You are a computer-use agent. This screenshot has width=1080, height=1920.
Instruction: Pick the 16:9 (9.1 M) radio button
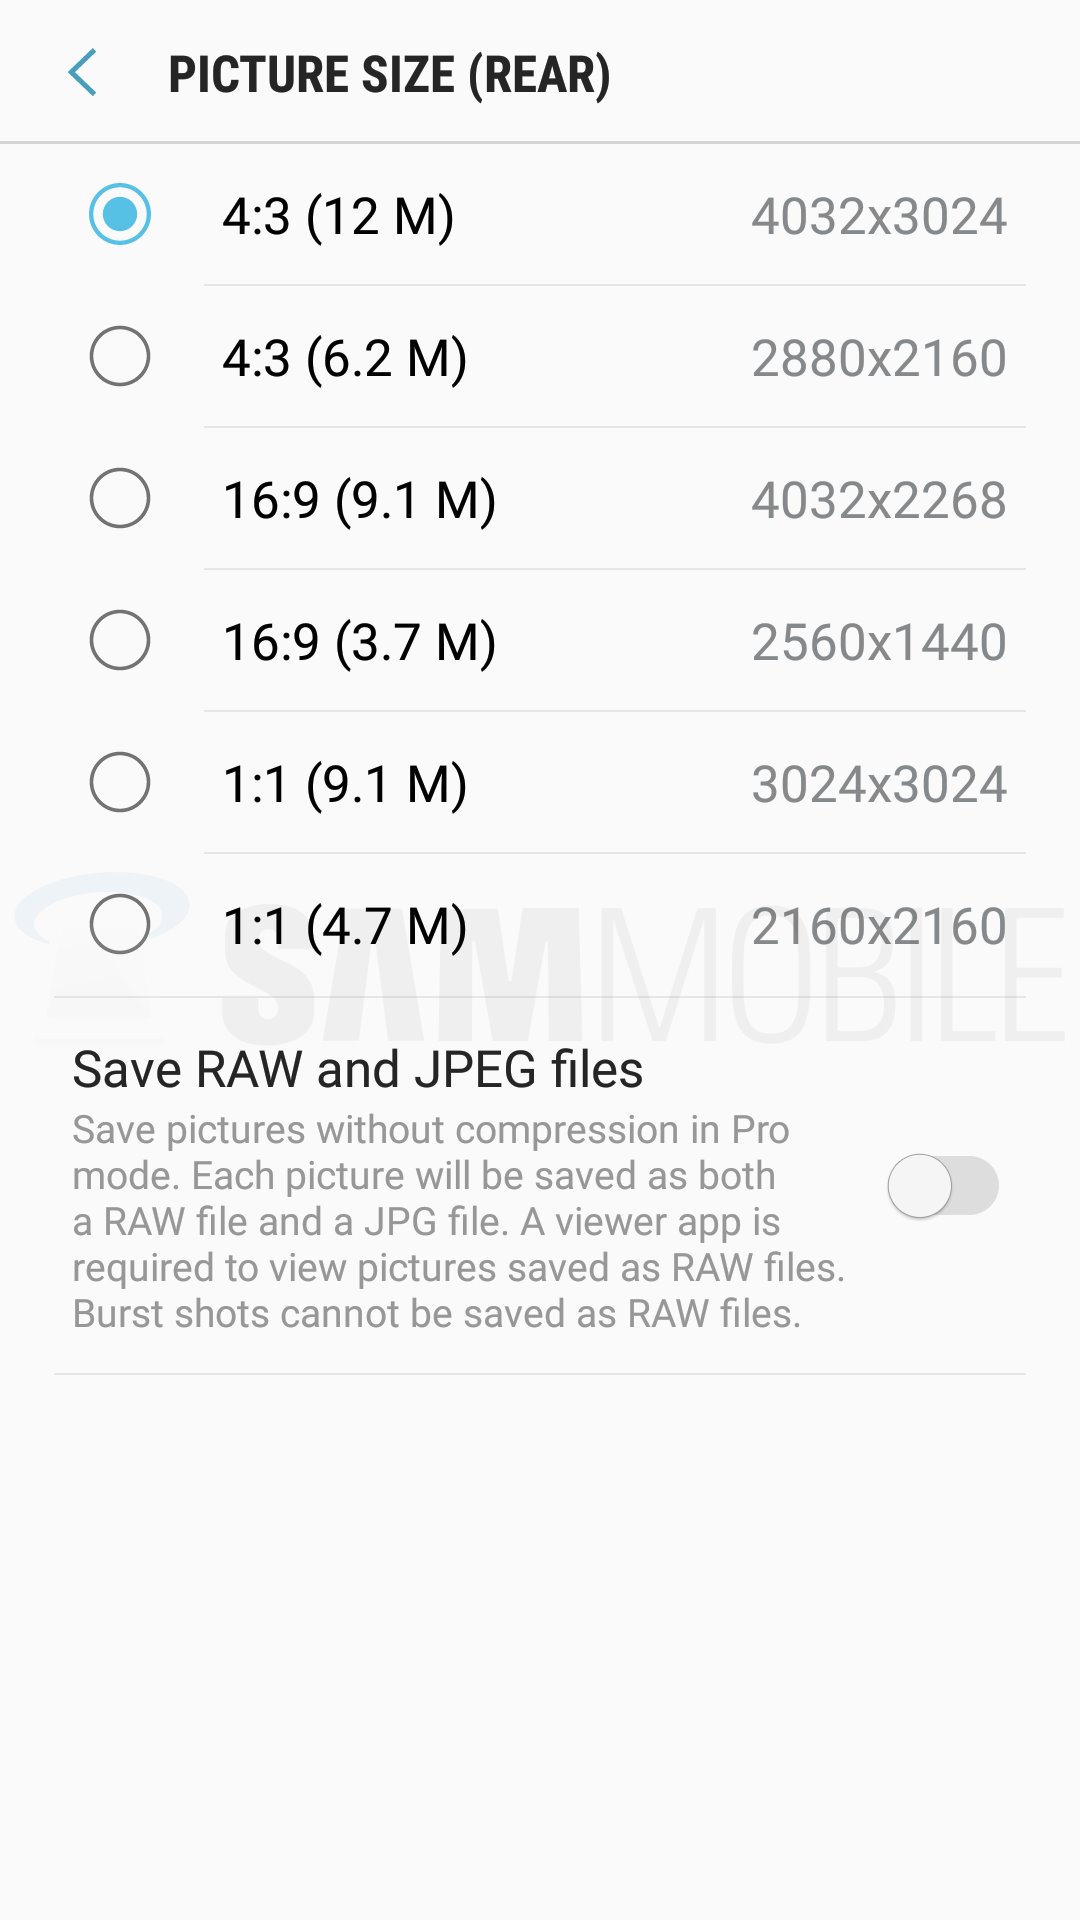[x=120, y=499]
